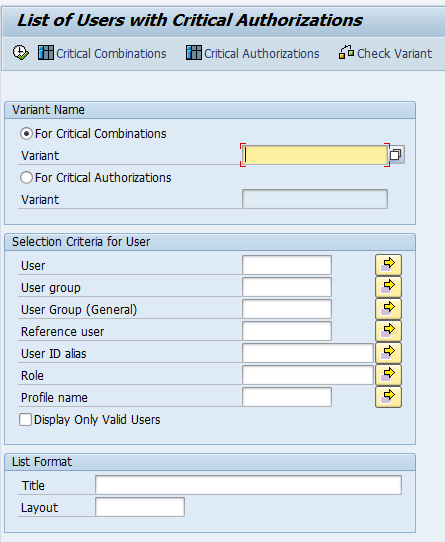
Task: Click the highlighted Variant input field
Action: 315,155
